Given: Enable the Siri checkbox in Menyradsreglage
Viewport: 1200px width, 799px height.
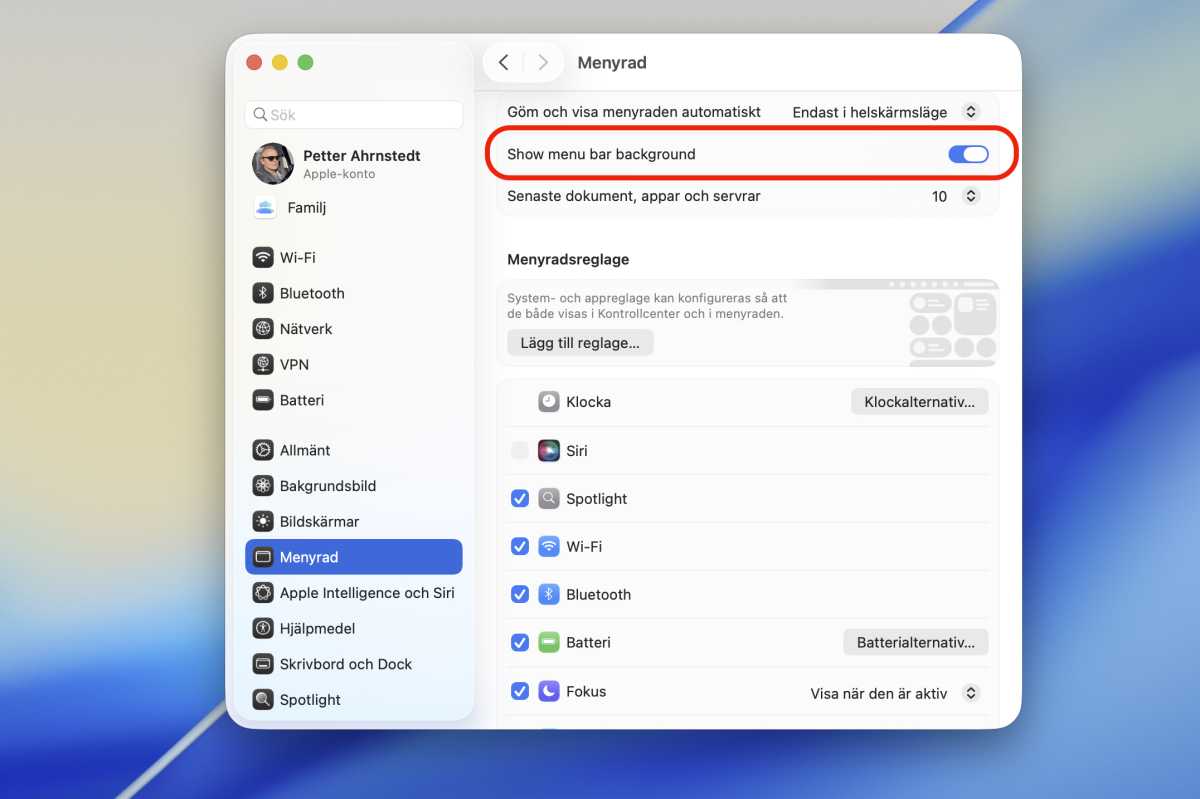Looking at the screenshot, I should 519,450.
